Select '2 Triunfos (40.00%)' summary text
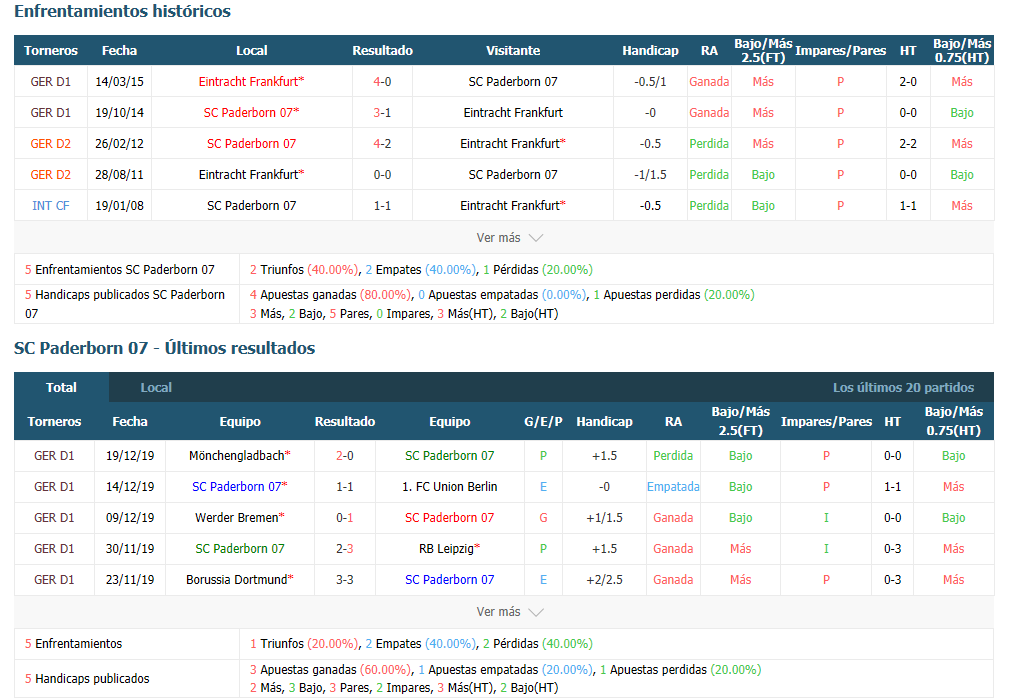Image resolution: width=1014 pixels, height=700 pixels. [304, 269]
